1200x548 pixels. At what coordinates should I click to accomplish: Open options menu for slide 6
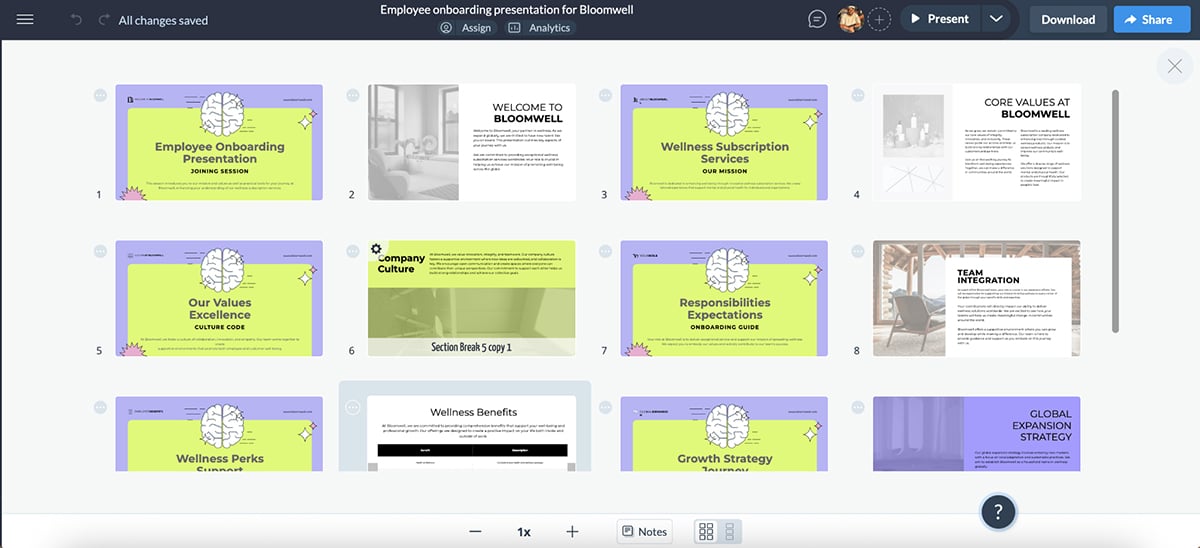tap(353, 251)
